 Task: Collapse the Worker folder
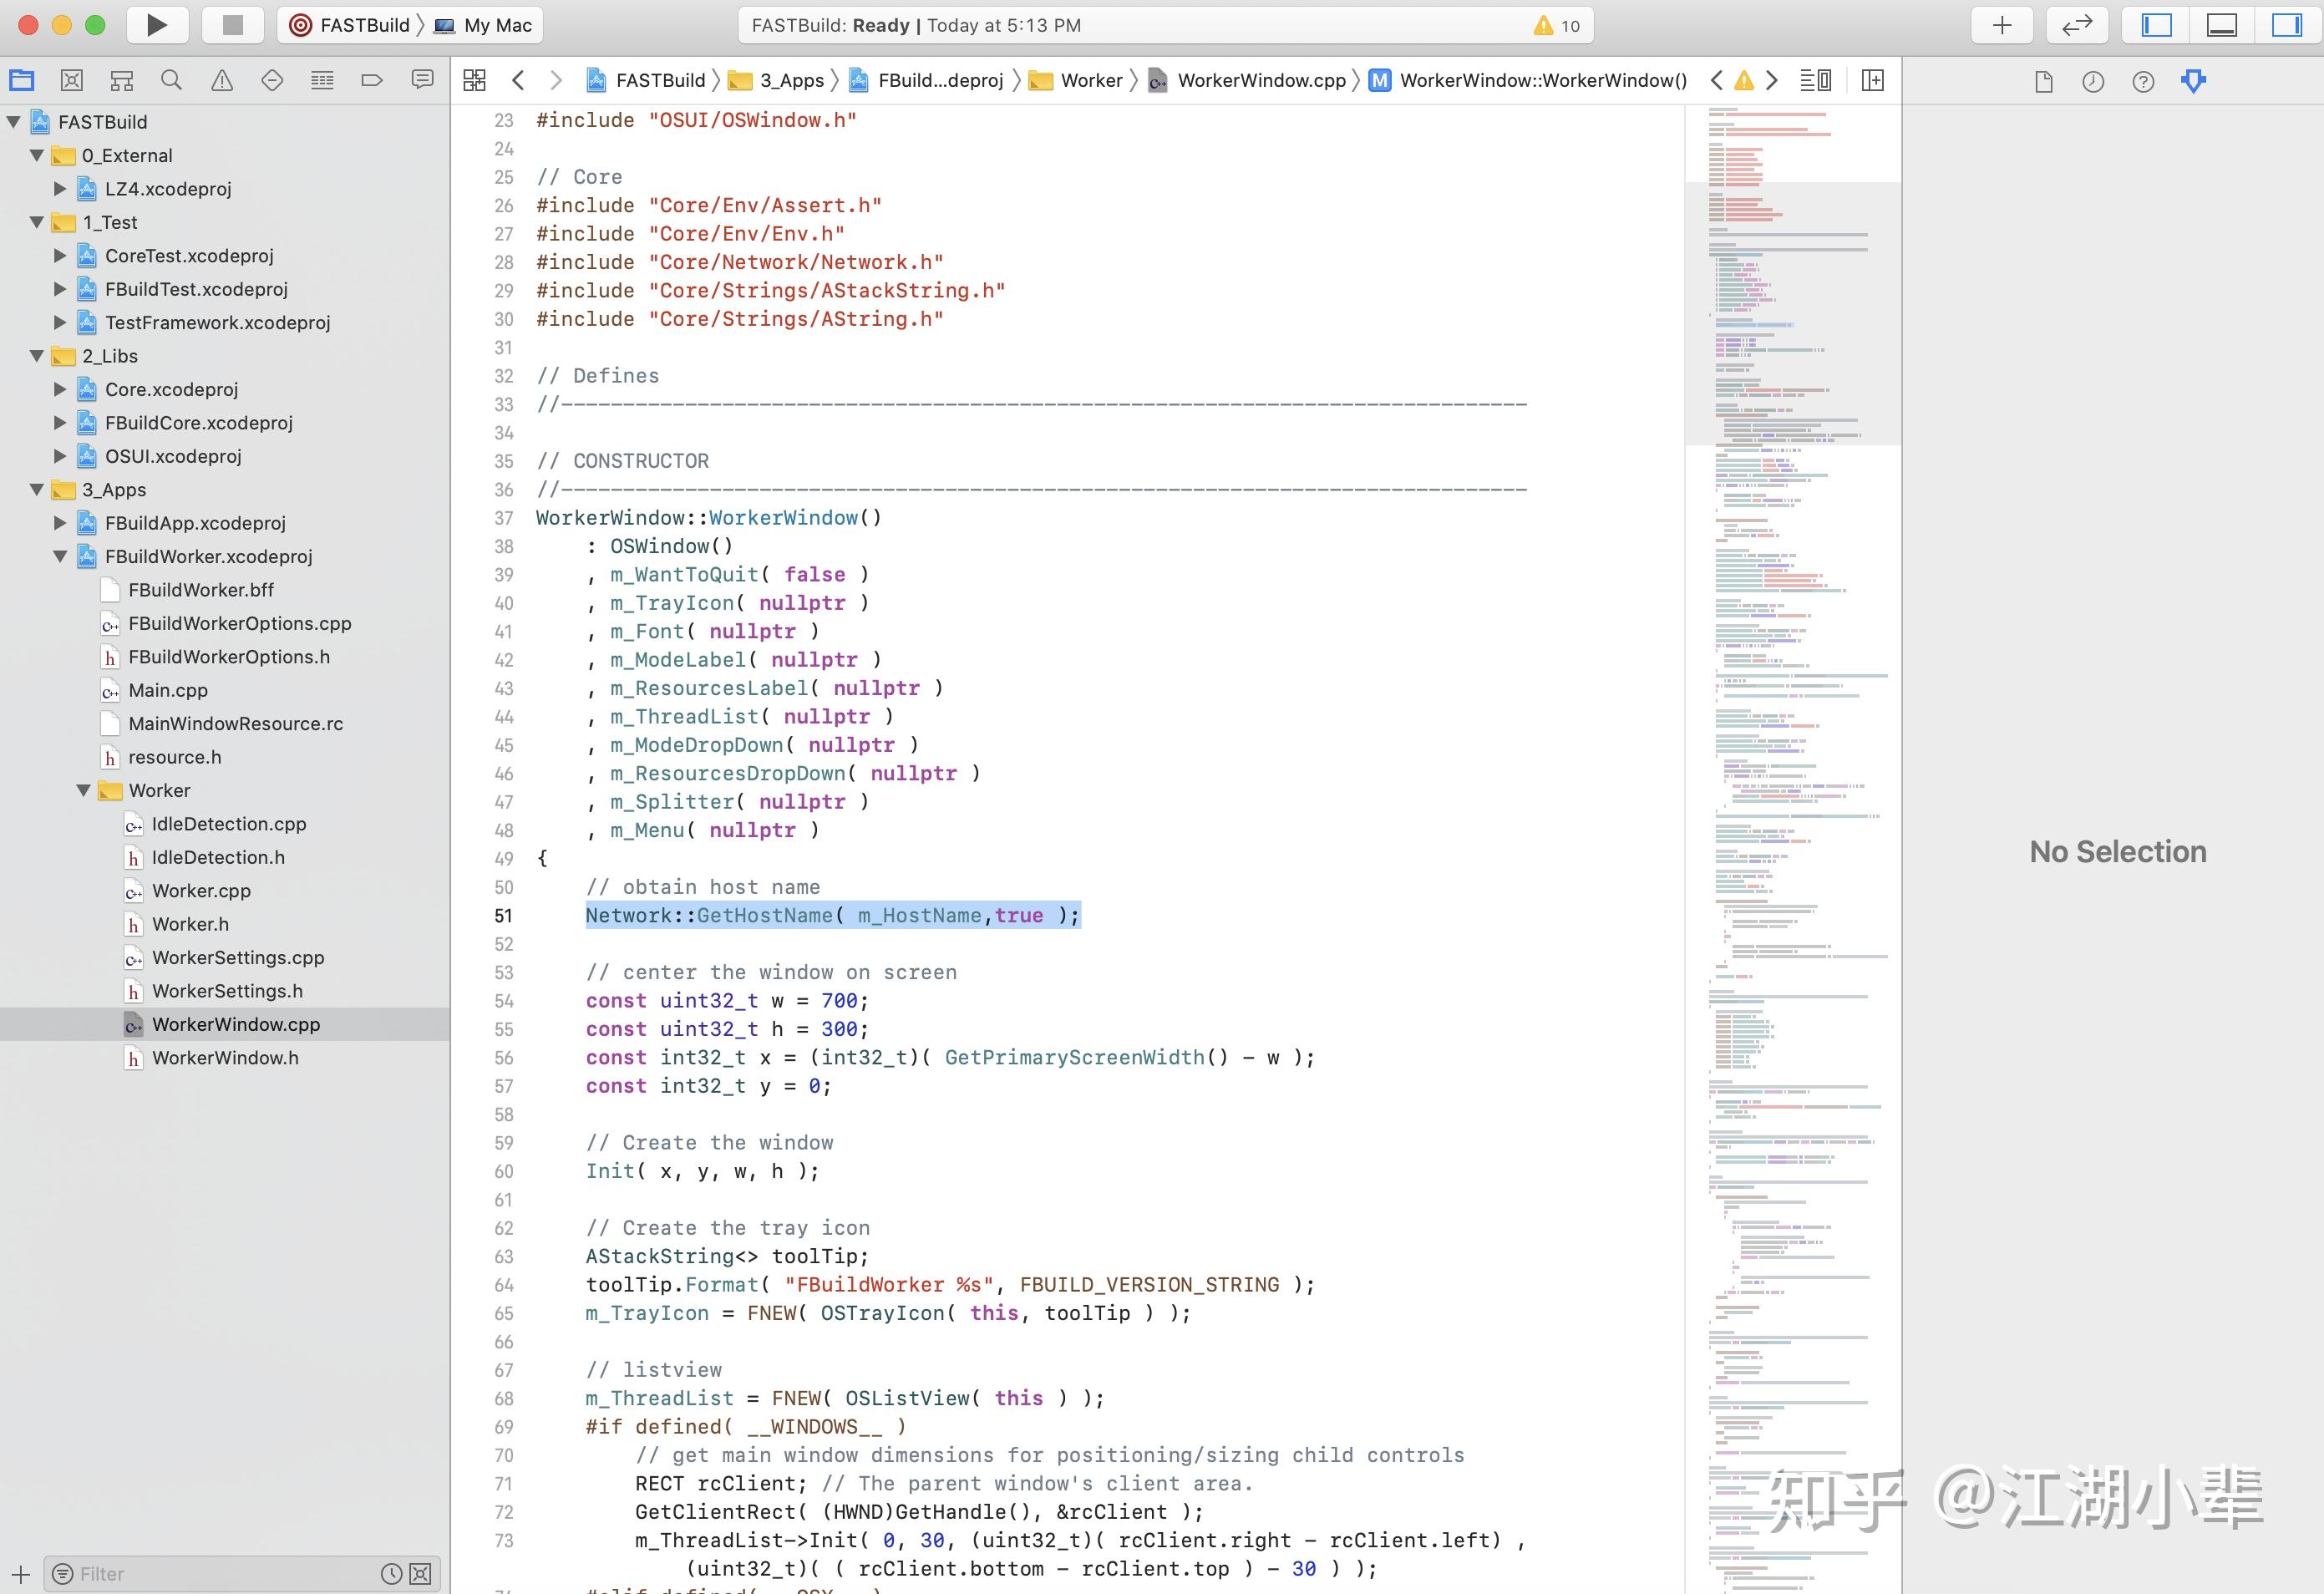point(84,790)
